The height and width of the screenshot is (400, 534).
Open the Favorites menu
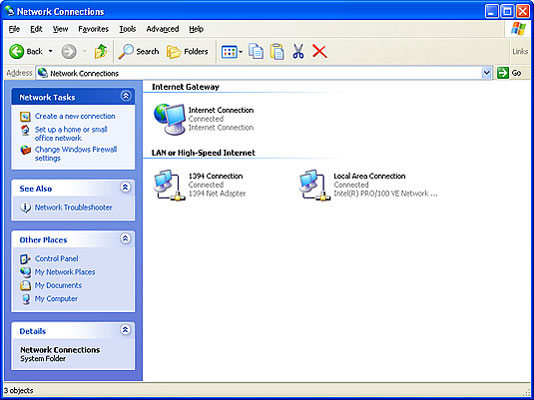point(93,29)
